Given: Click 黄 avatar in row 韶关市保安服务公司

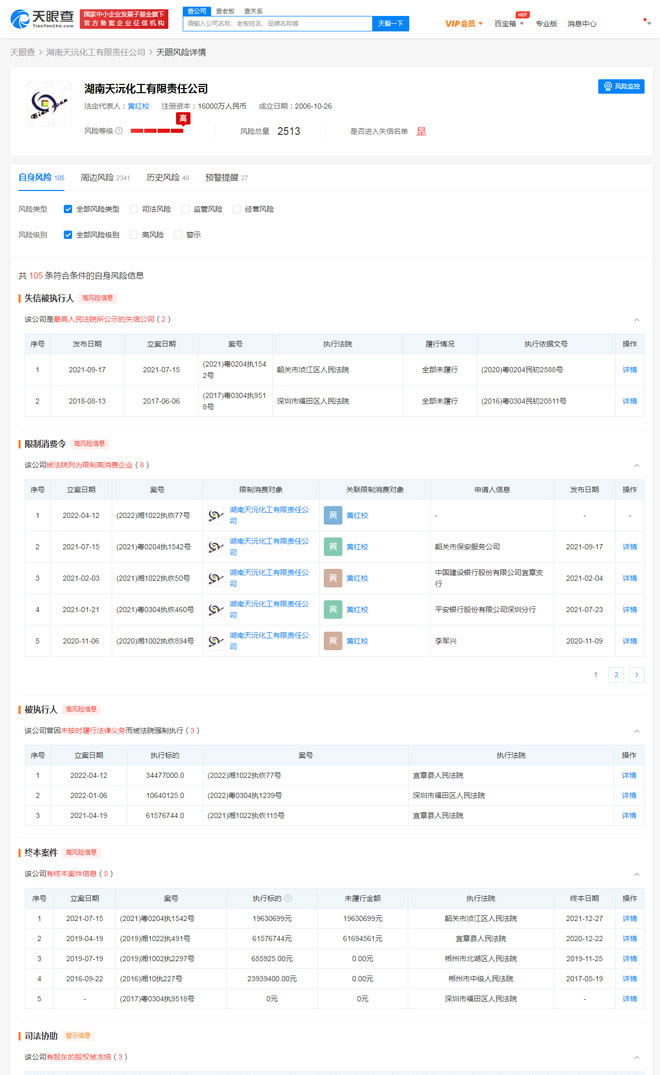Looking at the screenshot, I should (x=333, y=547).
